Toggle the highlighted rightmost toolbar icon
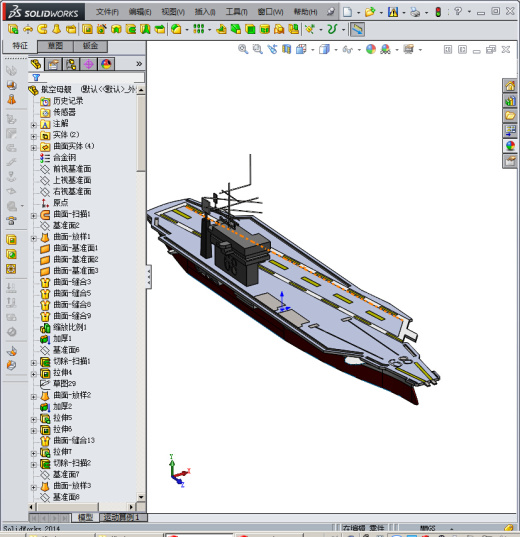The height and width of the screenshot is (537, 520). pos(357,29)
